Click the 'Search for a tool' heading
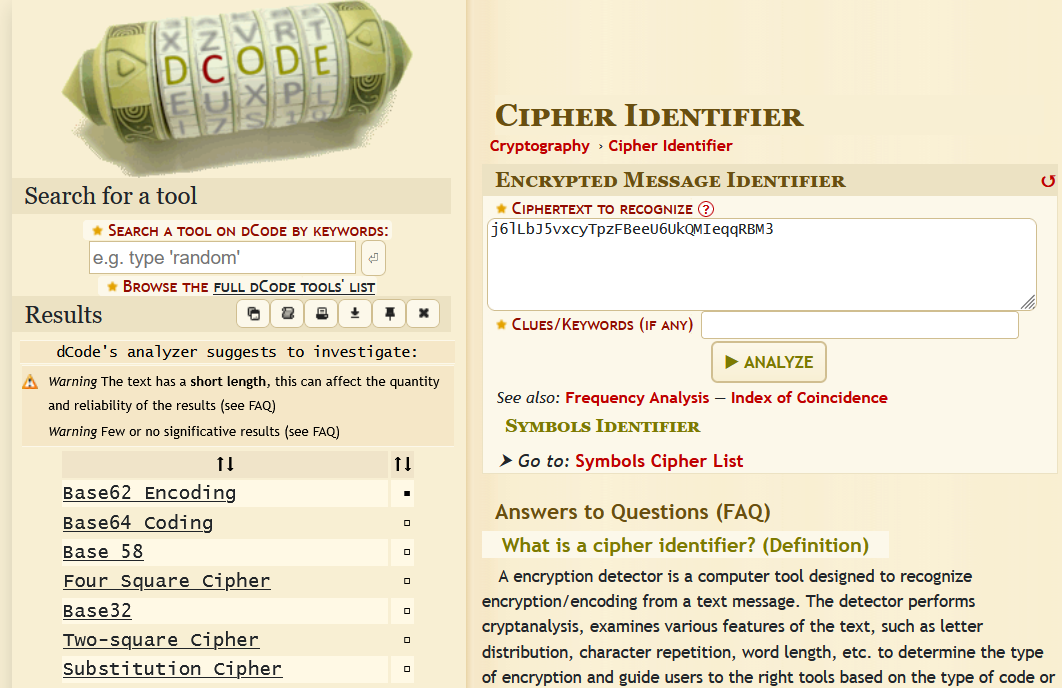 coord(110,196)
